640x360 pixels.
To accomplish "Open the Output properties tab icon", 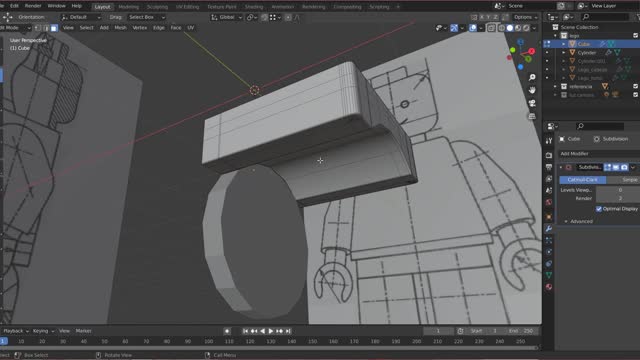I will click(x=549, y=167).
